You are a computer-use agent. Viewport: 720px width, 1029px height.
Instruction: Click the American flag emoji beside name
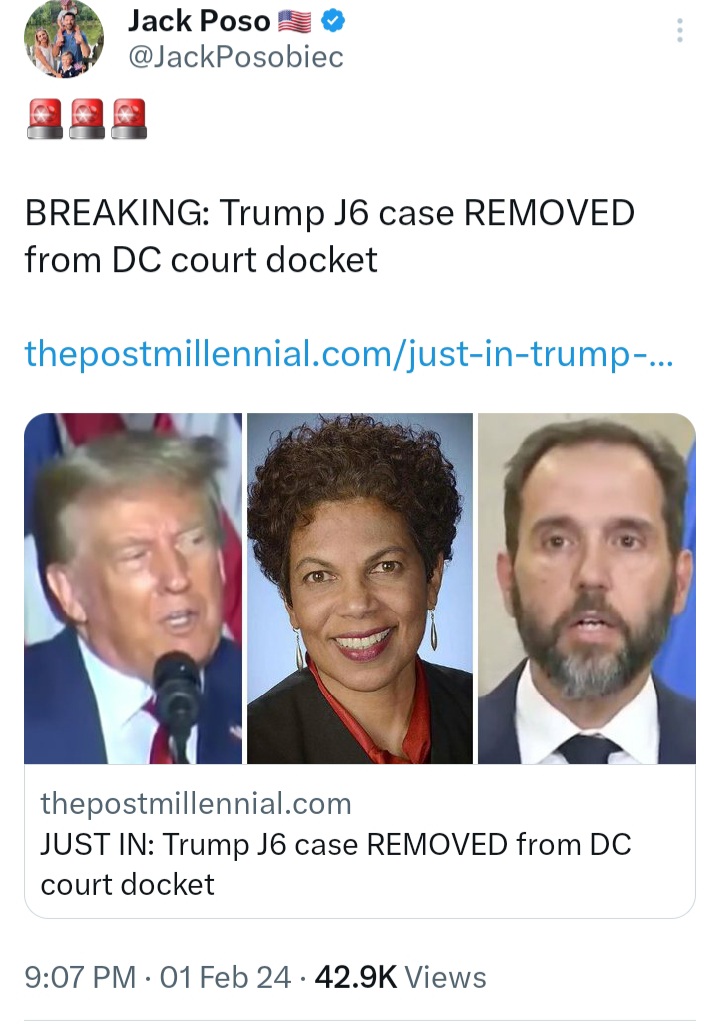(295, 22)
